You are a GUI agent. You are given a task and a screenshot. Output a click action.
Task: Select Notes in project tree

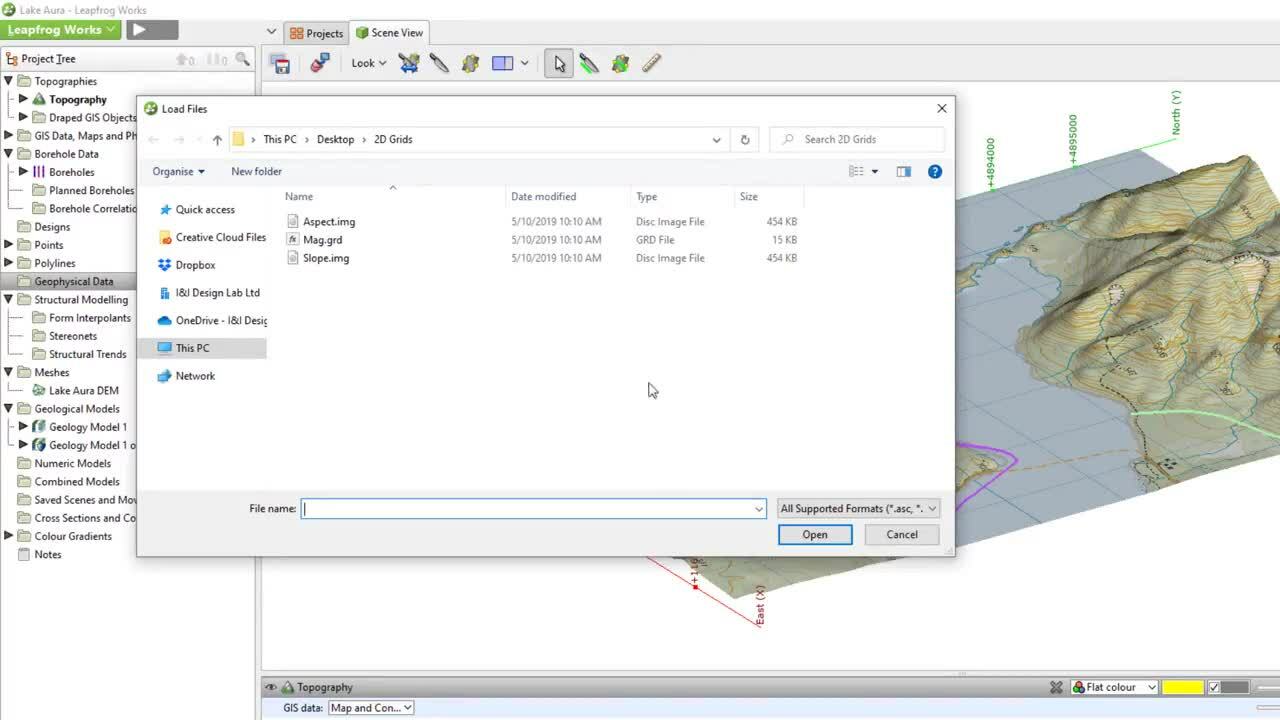47,554
